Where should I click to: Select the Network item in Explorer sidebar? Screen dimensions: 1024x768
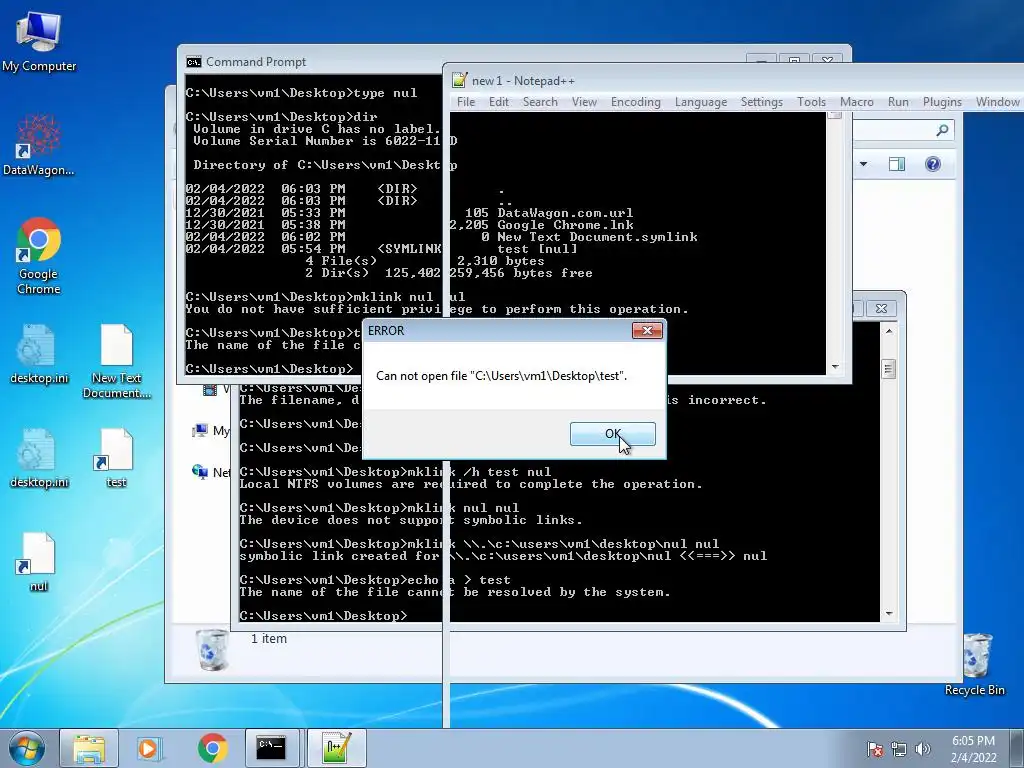(211, 472)
